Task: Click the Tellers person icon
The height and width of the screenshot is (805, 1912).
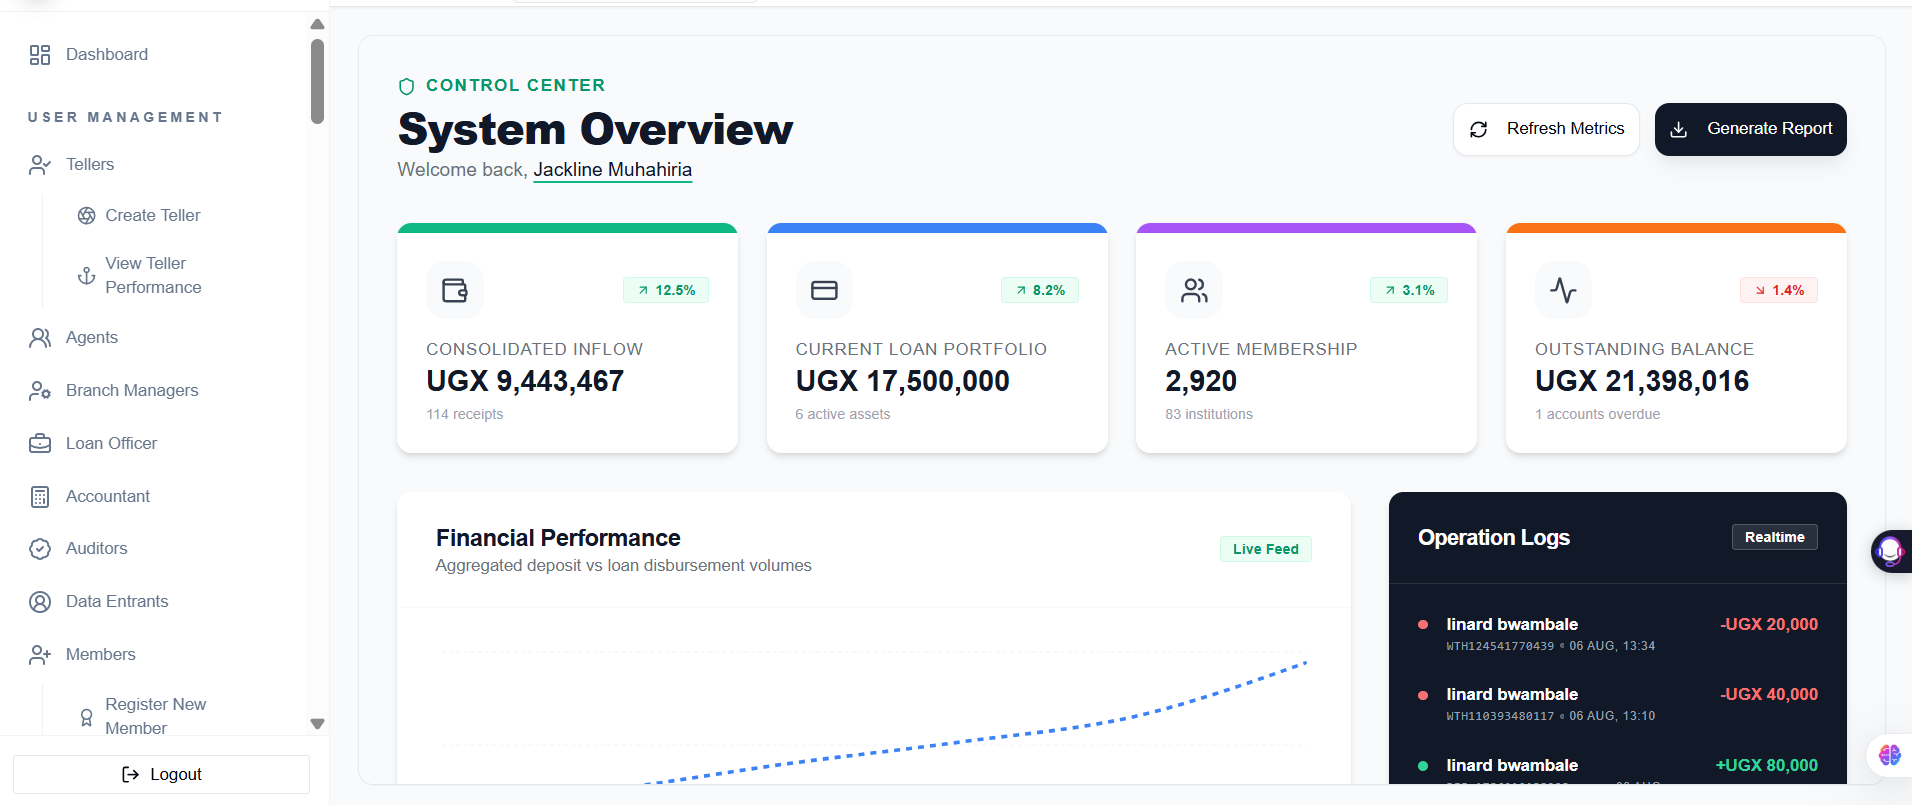Action: [40, 165]
